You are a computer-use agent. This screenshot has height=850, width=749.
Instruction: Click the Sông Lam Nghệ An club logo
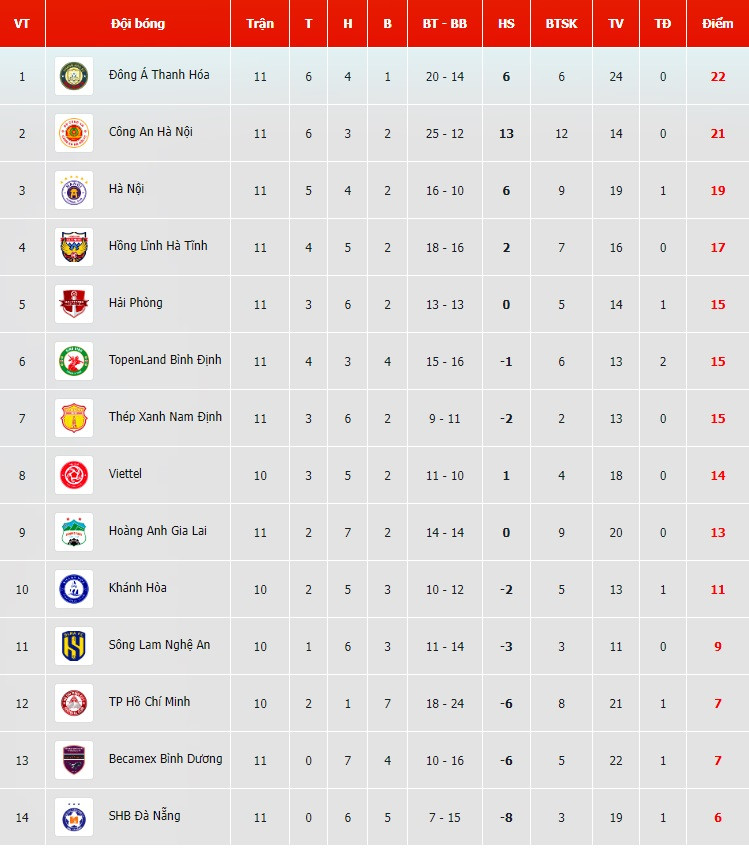[x=74, y=646]
